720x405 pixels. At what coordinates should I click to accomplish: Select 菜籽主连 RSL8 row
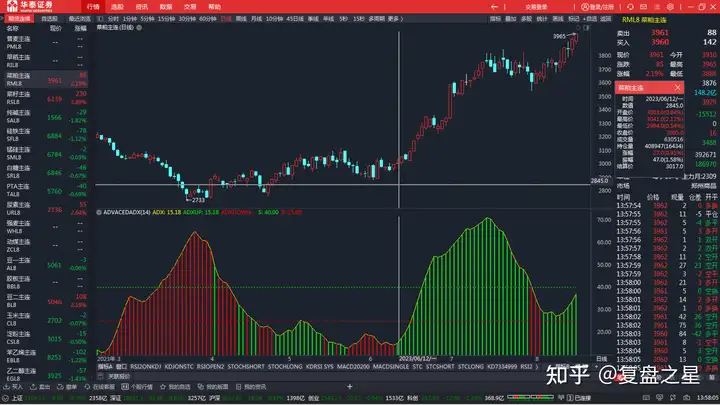(x=46, y=98)
